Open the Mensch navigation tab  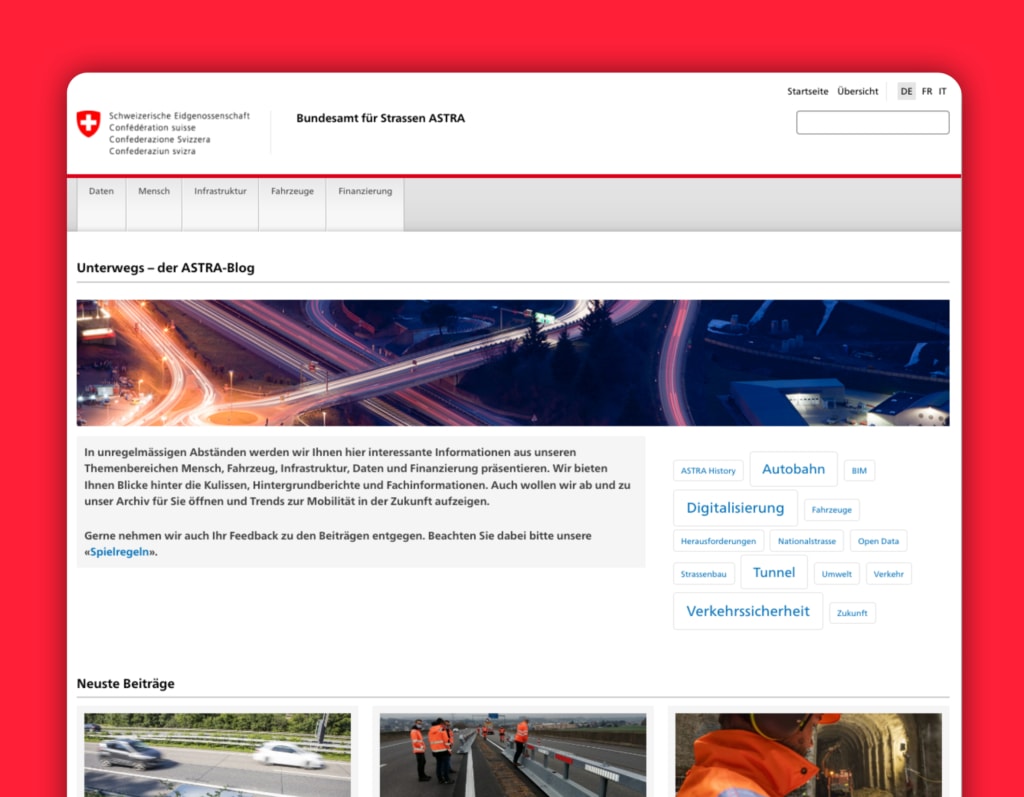click(x=154, y=204)
